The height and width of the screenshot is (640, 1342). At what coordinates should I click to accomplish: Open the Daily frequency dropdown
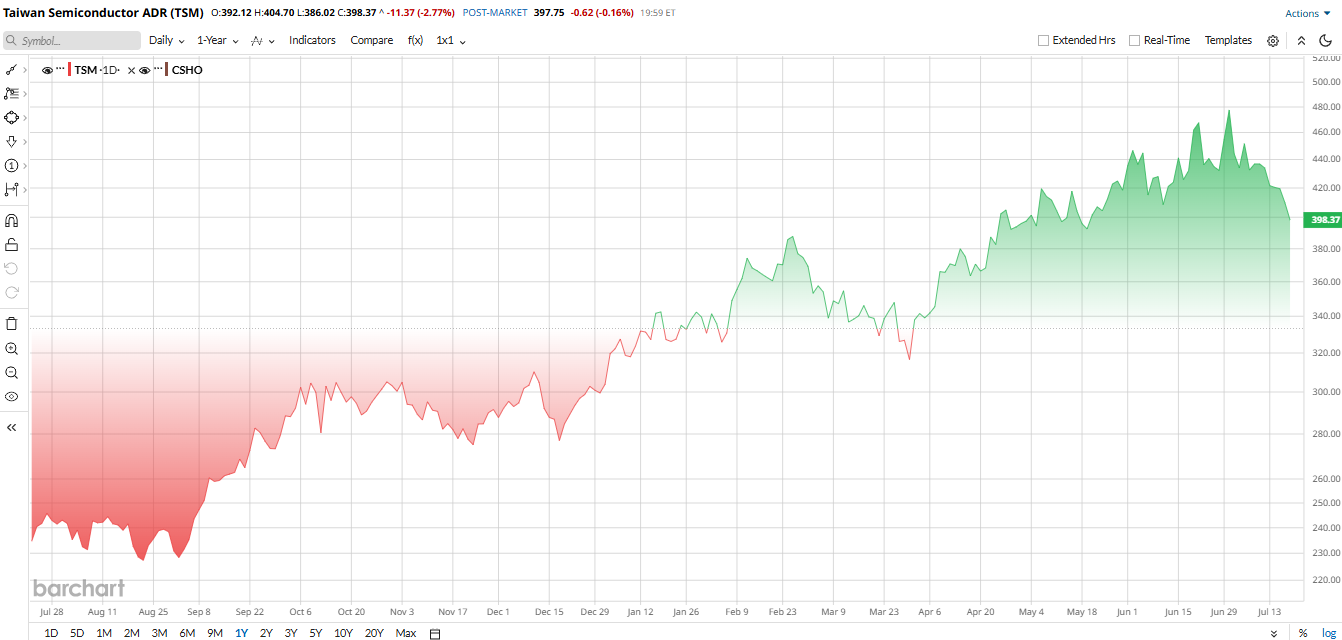click(x=167, y=40)
